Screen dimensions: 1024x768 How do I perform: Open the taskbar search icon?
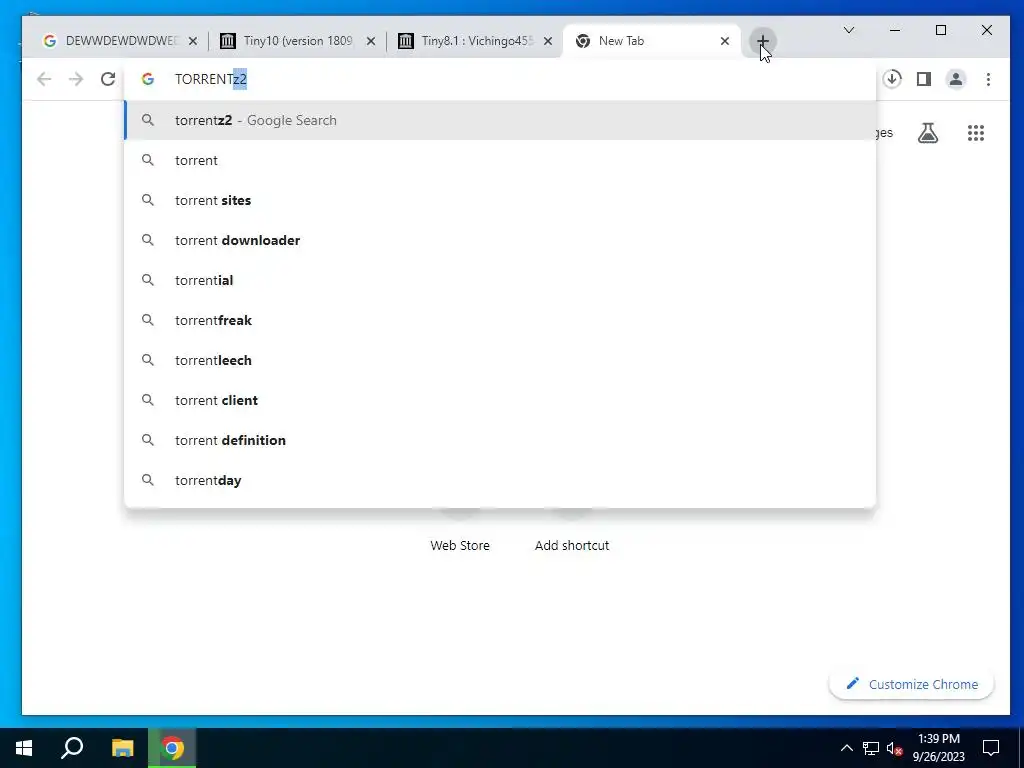[72, 748]
